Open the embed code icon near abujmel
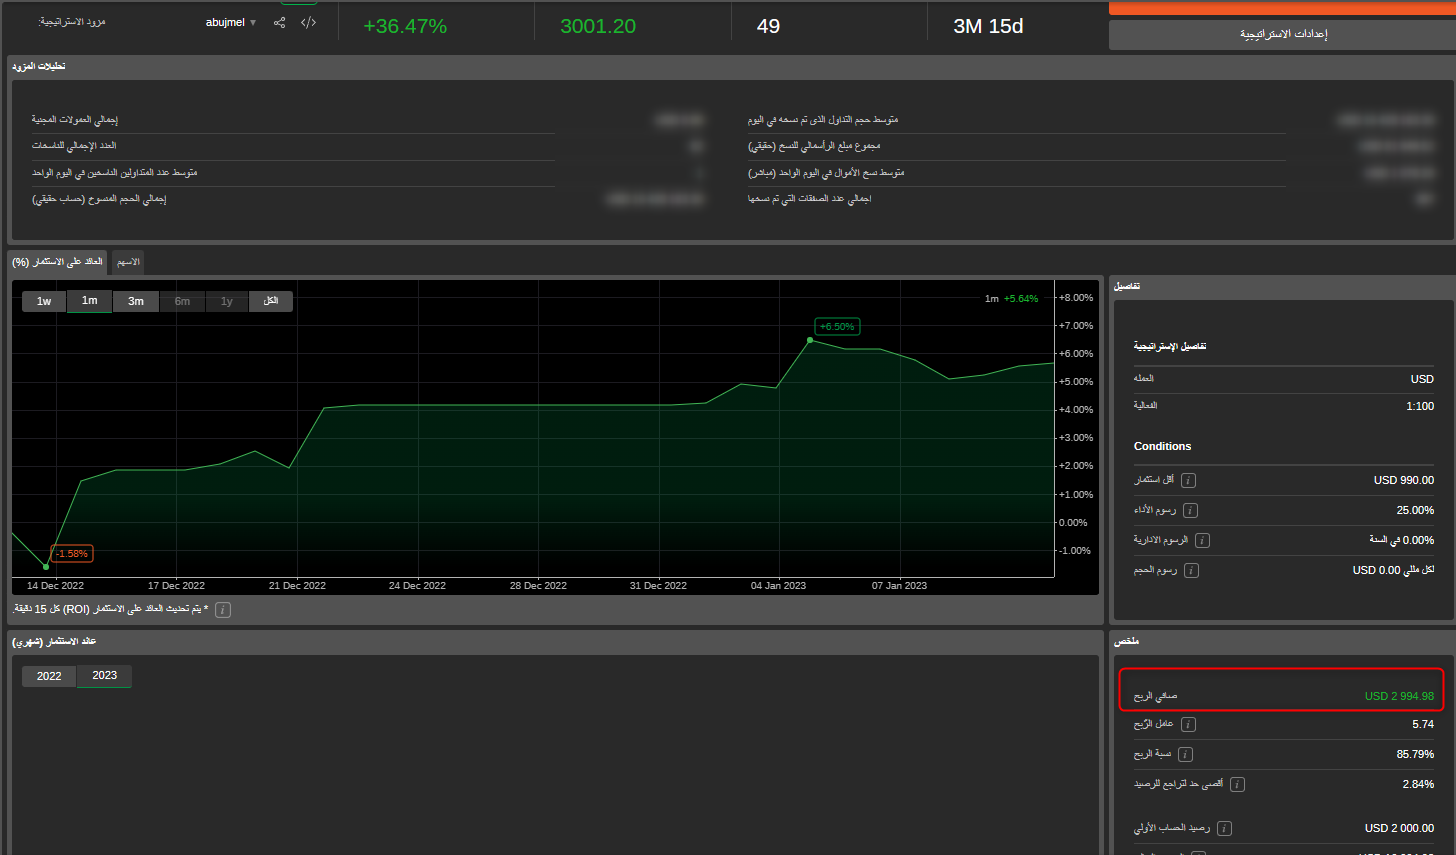This screenshot has width=1456, height=855. coord(308,22)
